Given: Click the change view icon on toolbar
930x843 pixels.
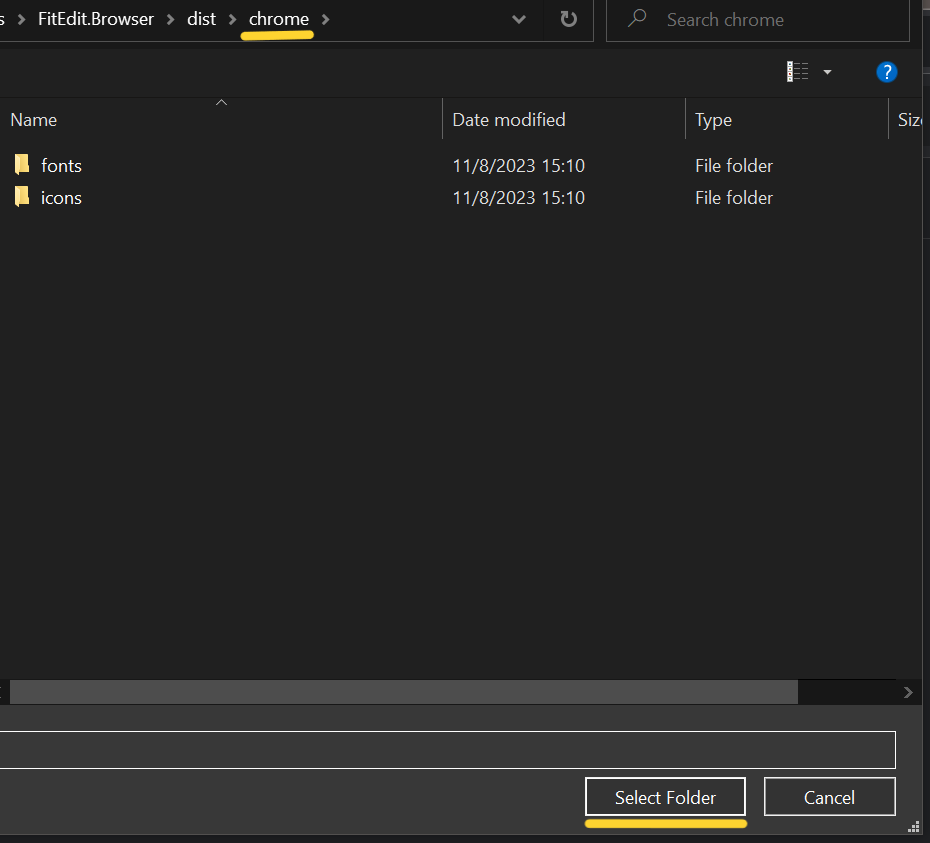Looking at the screenshot, I should (797, 71).
